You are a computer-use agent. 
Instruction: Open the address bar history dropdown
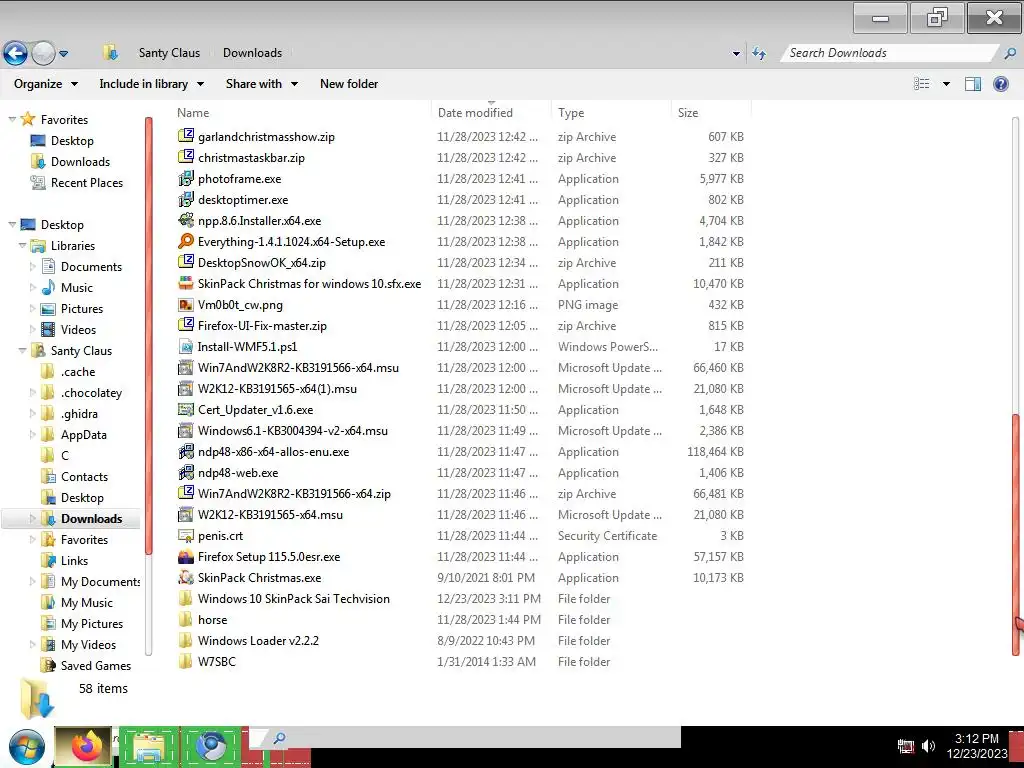(736, 54)
